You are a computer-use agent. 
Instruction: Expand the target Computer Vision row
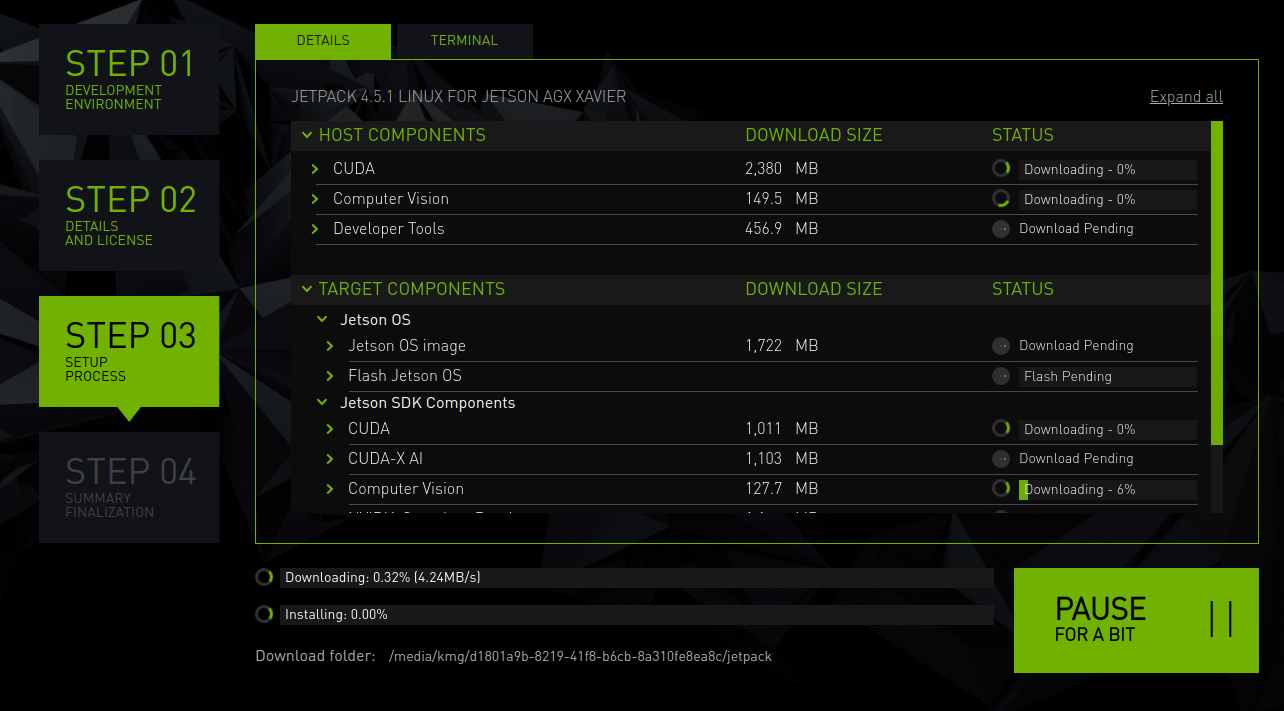330,489
